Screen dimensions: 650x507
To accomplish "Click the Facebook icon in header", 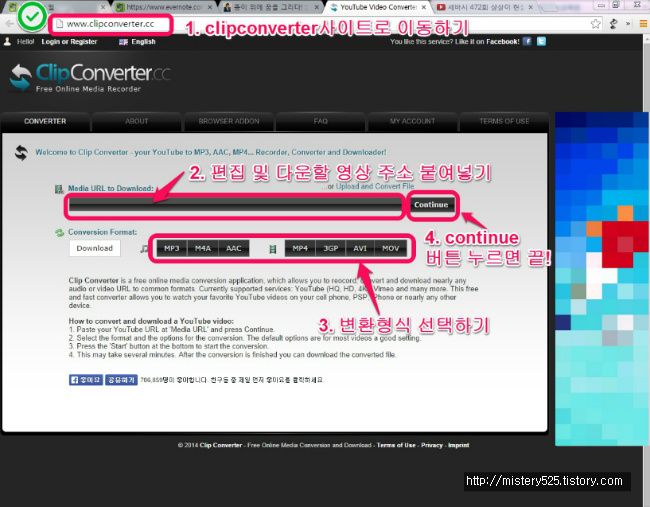I will (x=527, y=41).
